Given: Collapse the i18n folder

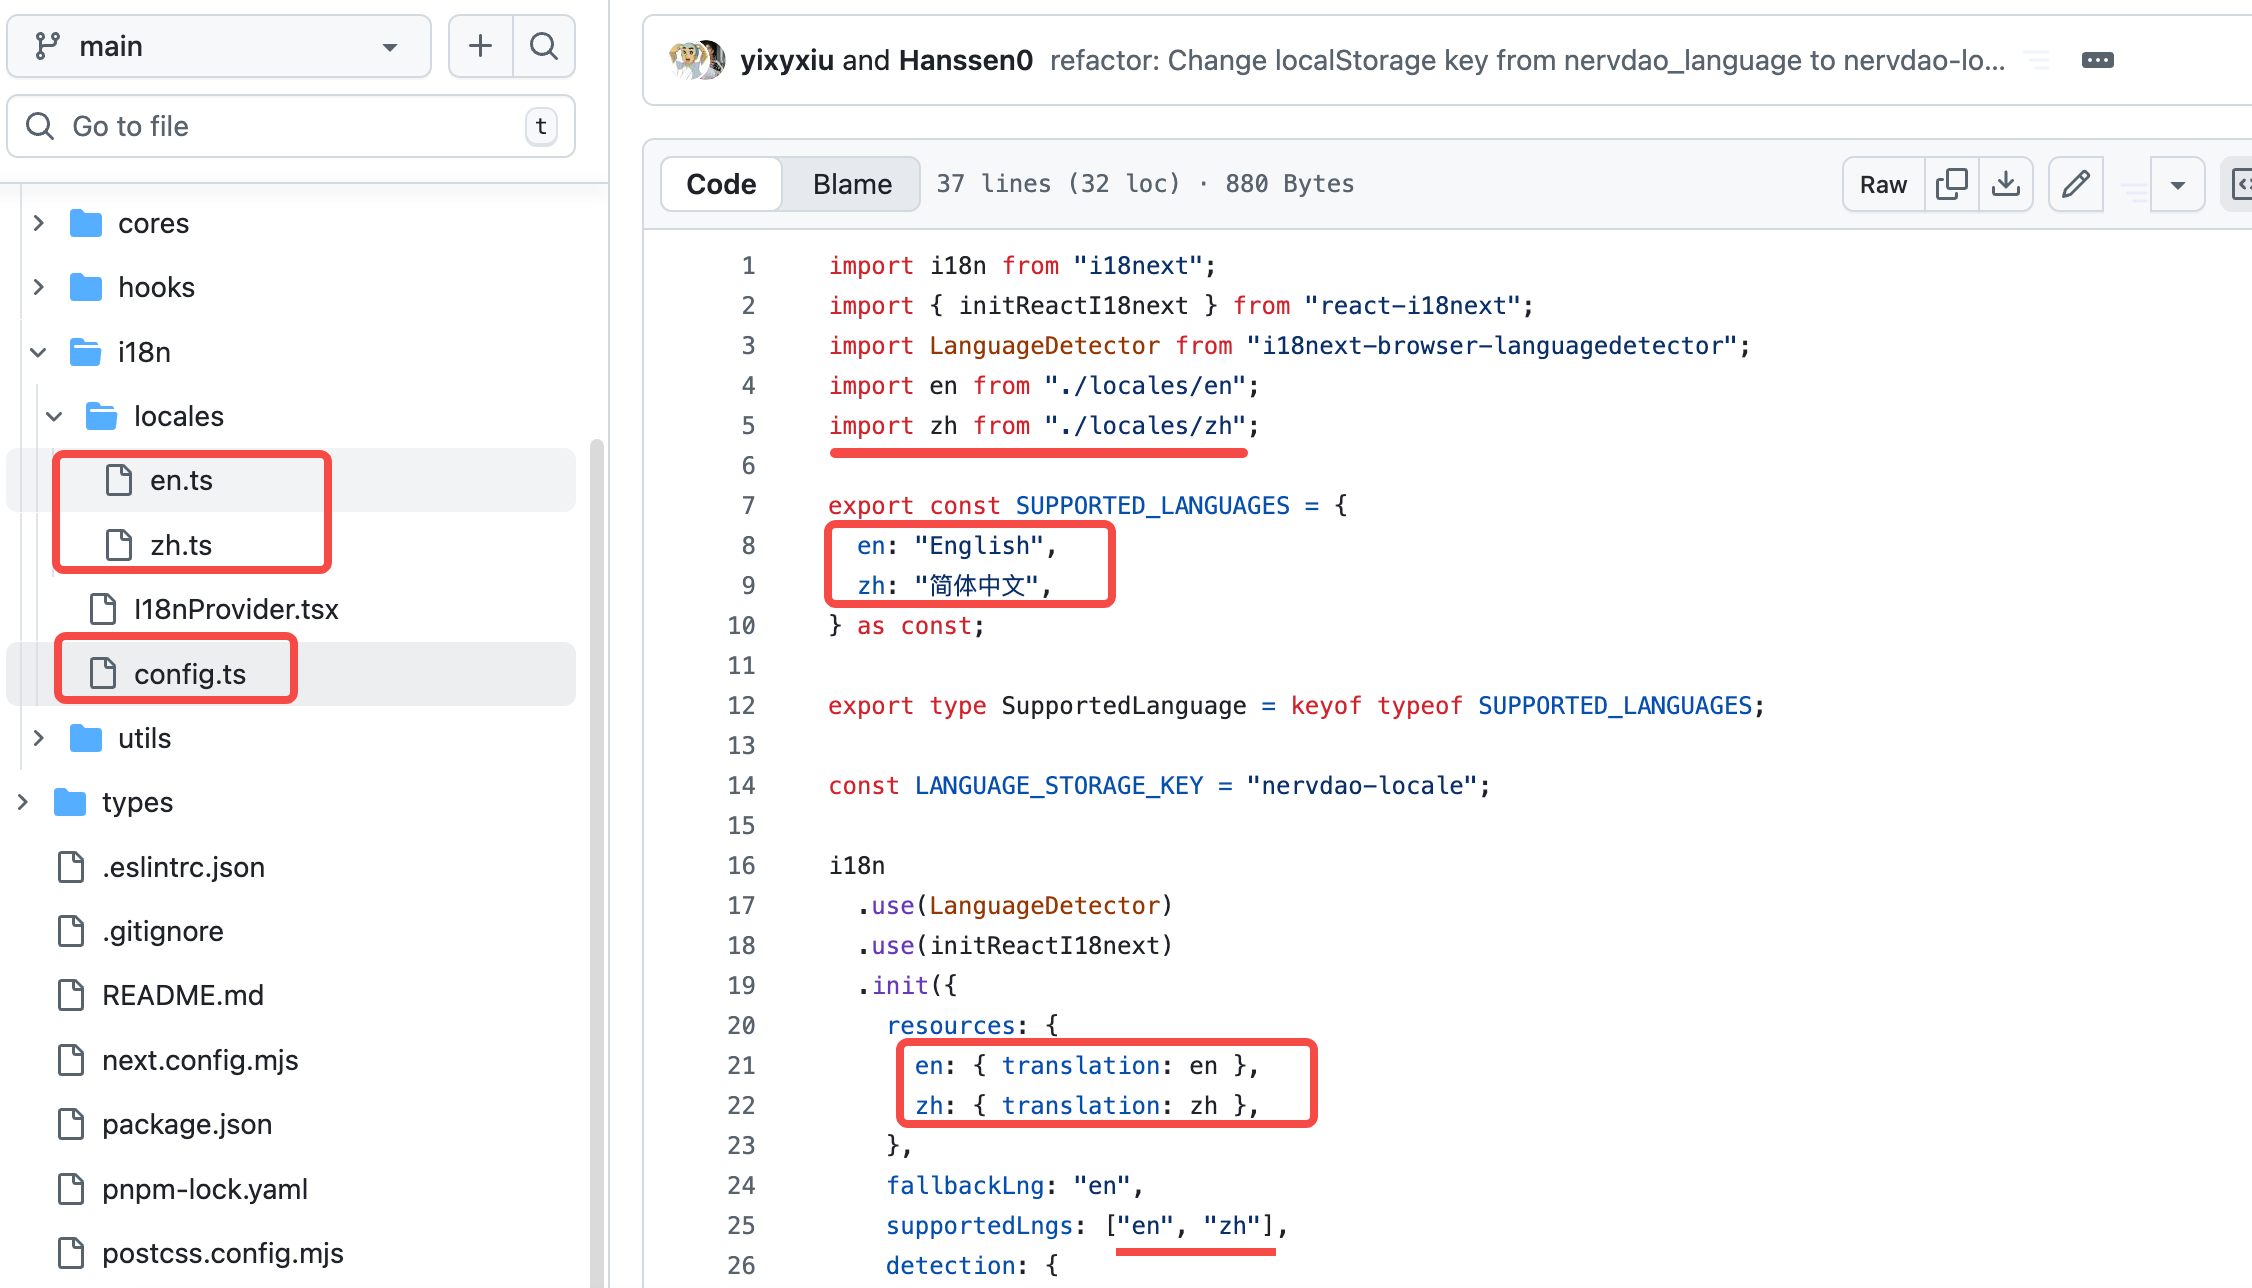Looking at the screenshot, I should (x=39, y=352).
